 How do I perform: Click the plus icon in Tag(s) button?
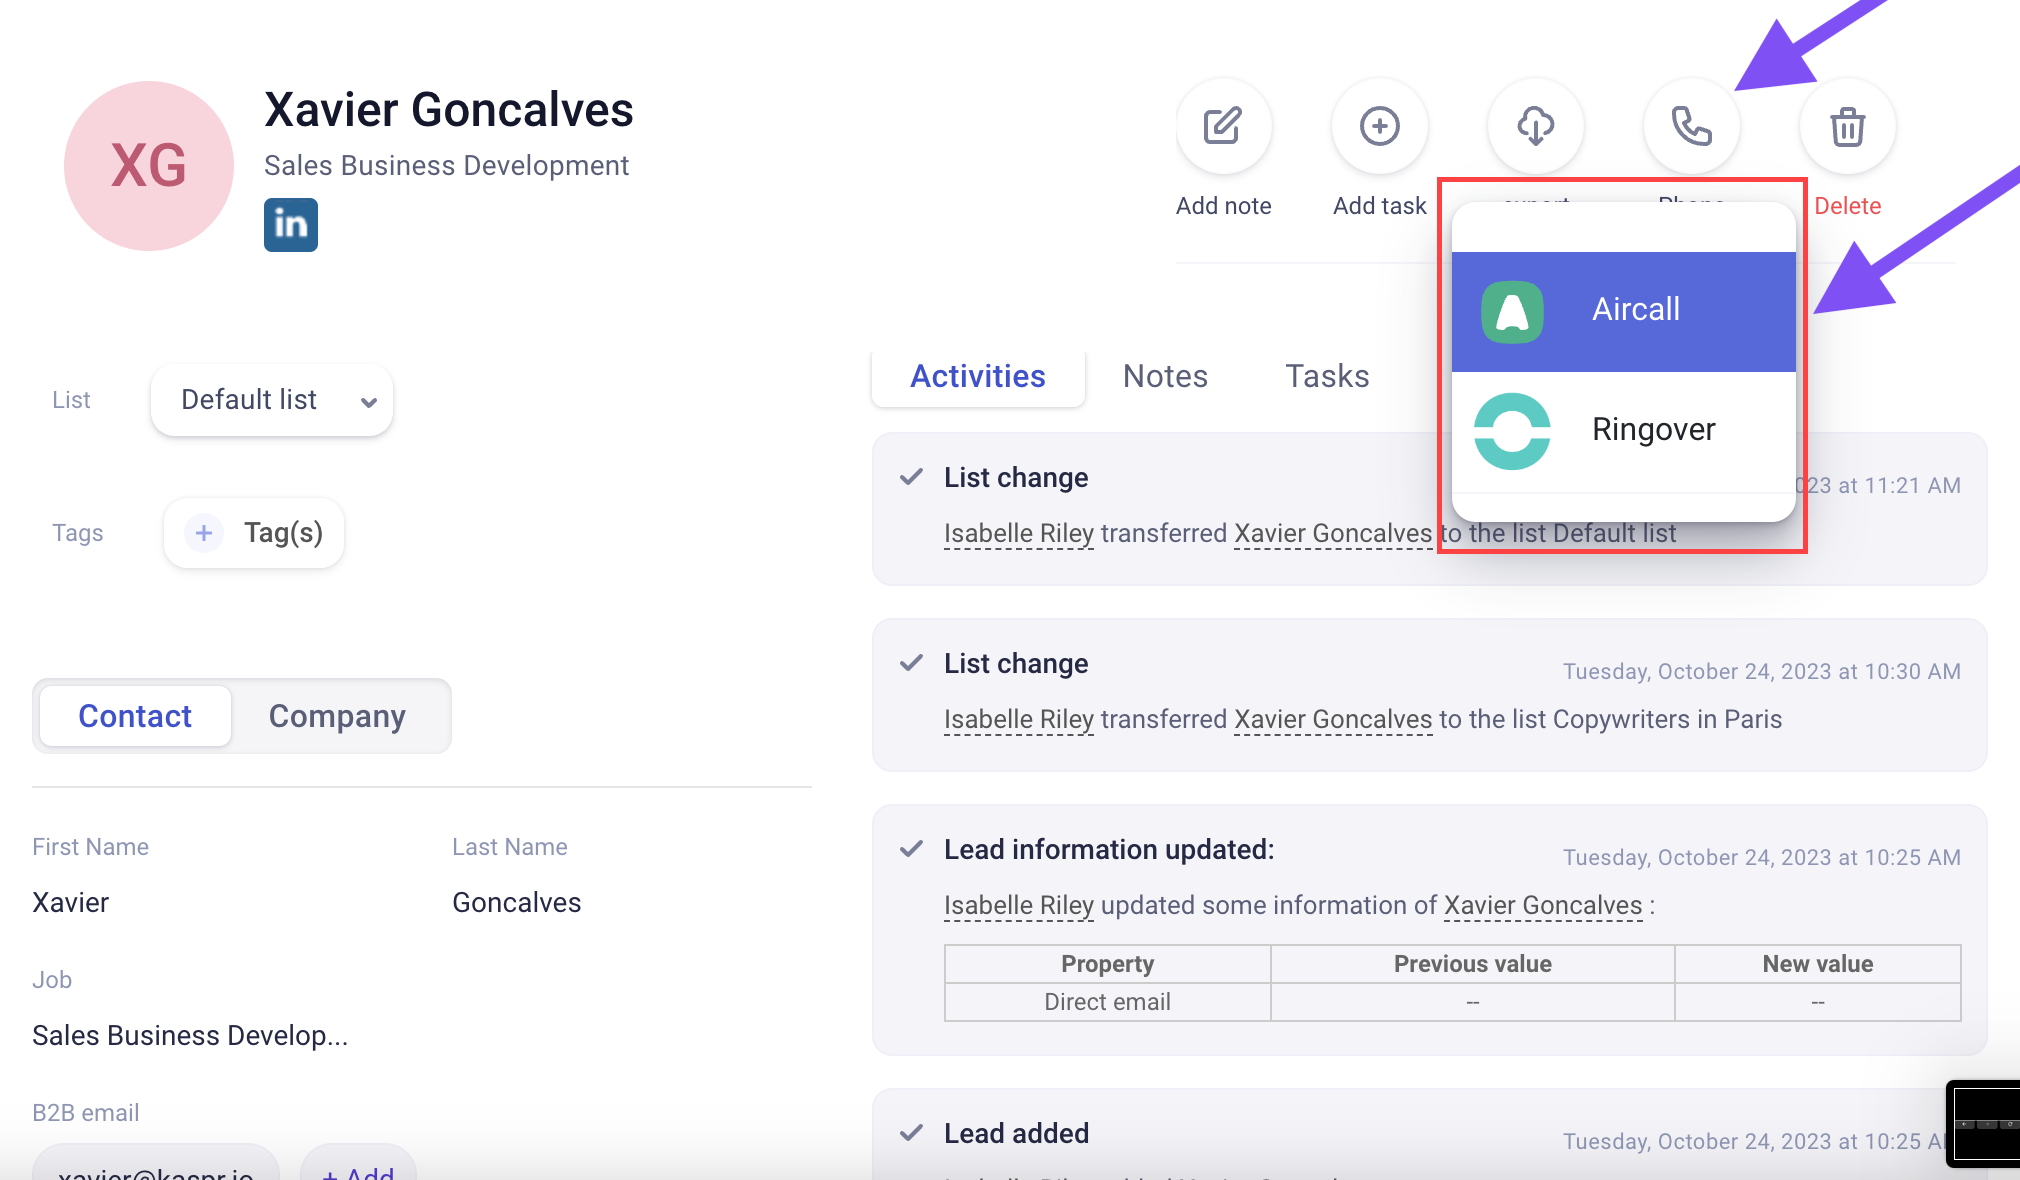pyautogui.click(x=204, y=533)
